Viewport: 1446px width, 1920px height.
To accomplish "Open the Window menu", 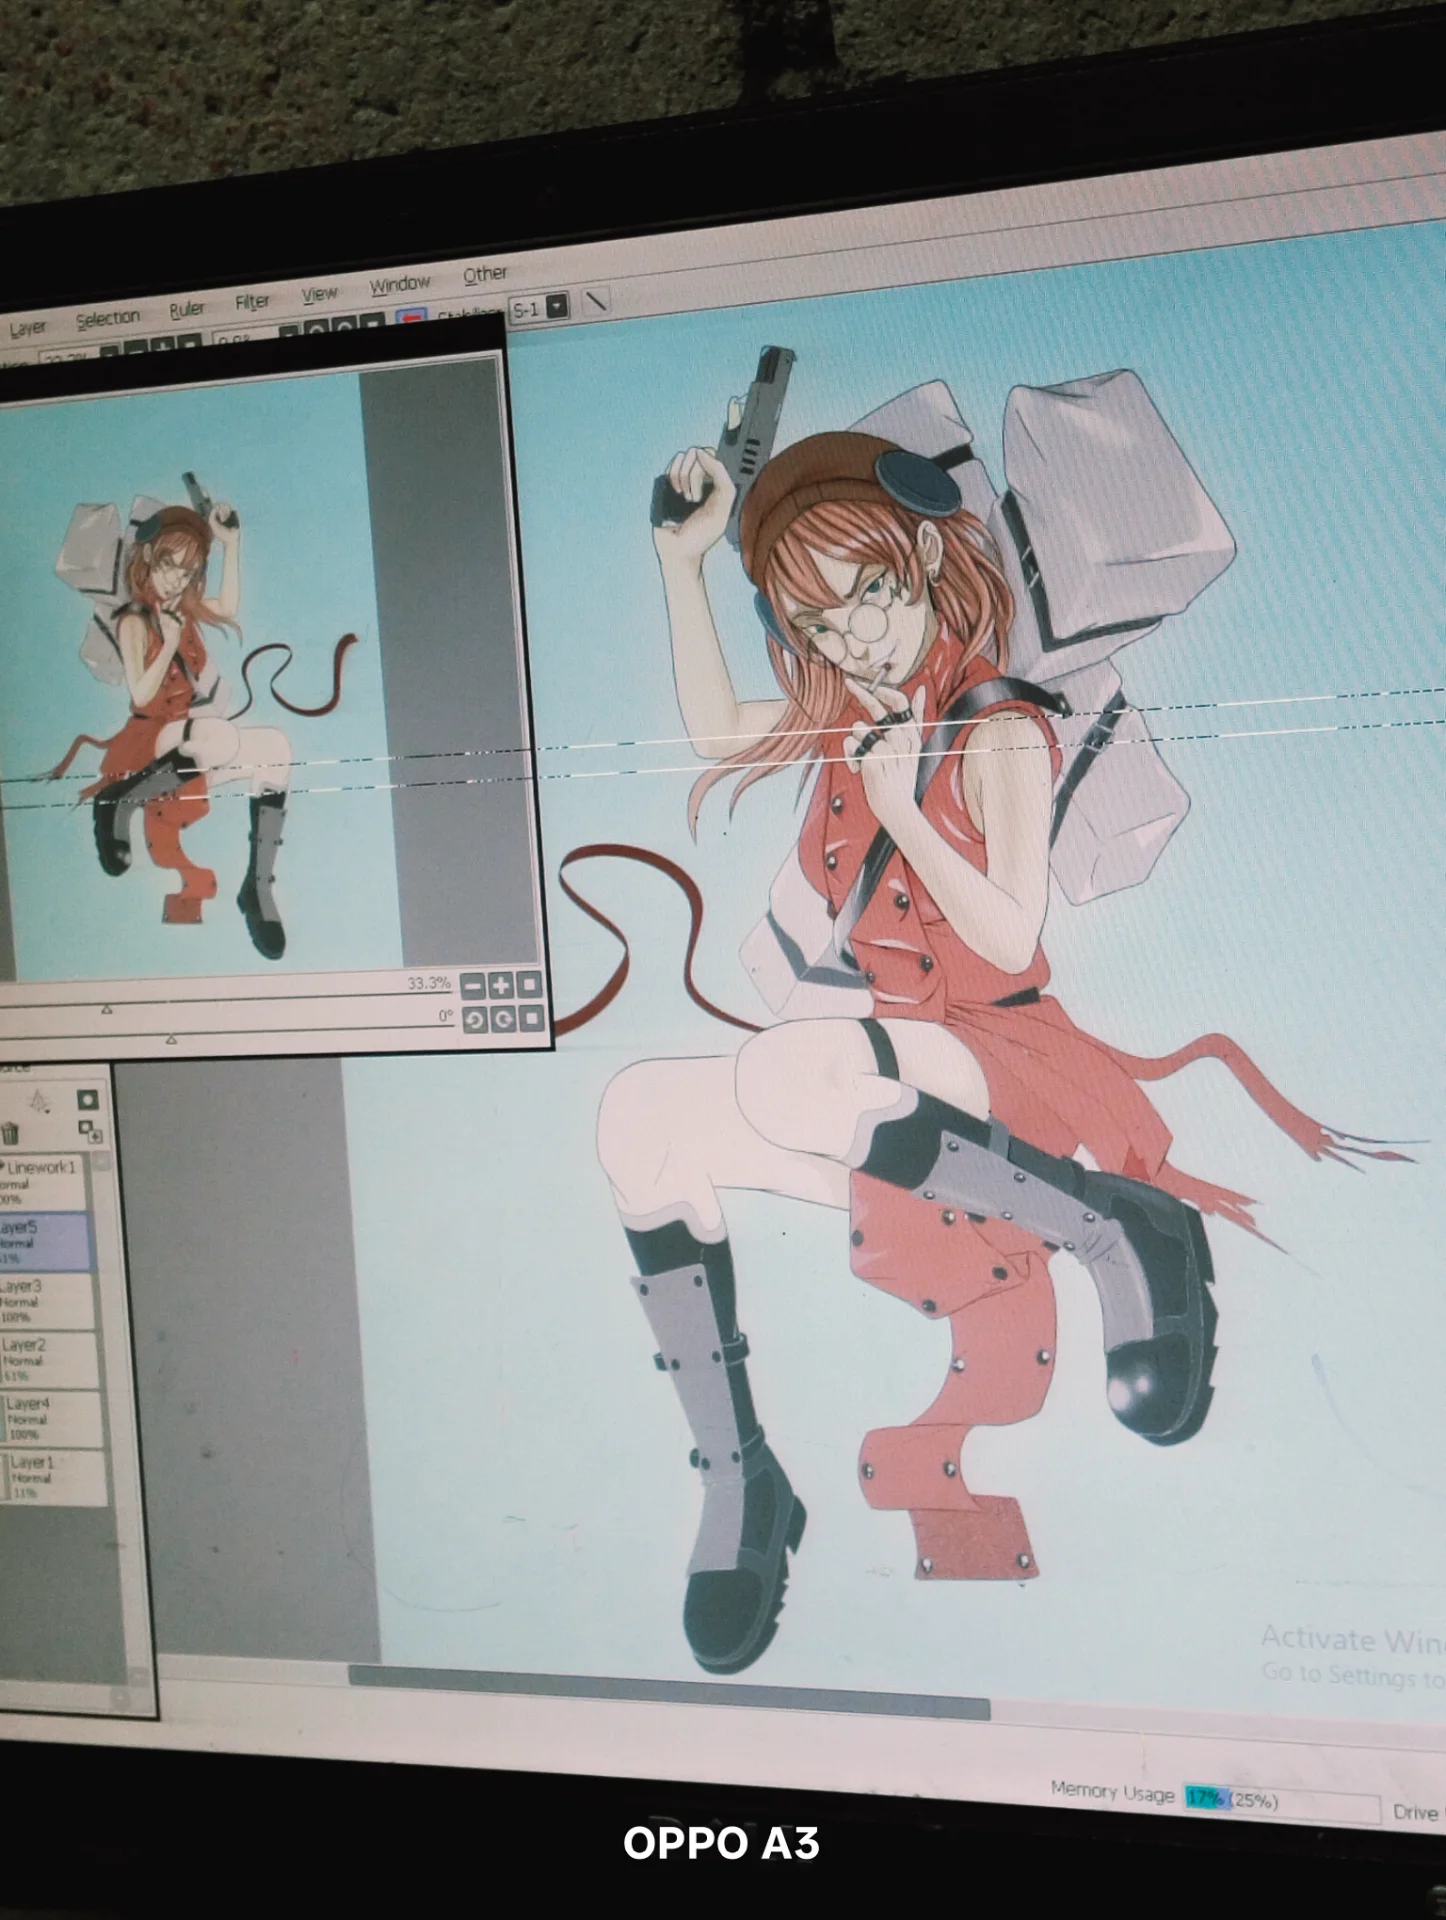I will tap(399, 284).
